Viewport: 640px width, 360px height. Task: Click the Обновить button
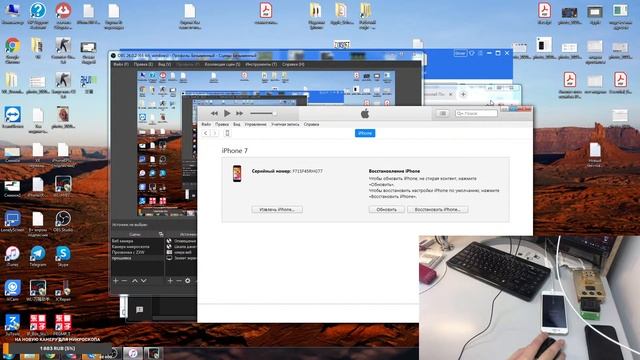[387, 209]
